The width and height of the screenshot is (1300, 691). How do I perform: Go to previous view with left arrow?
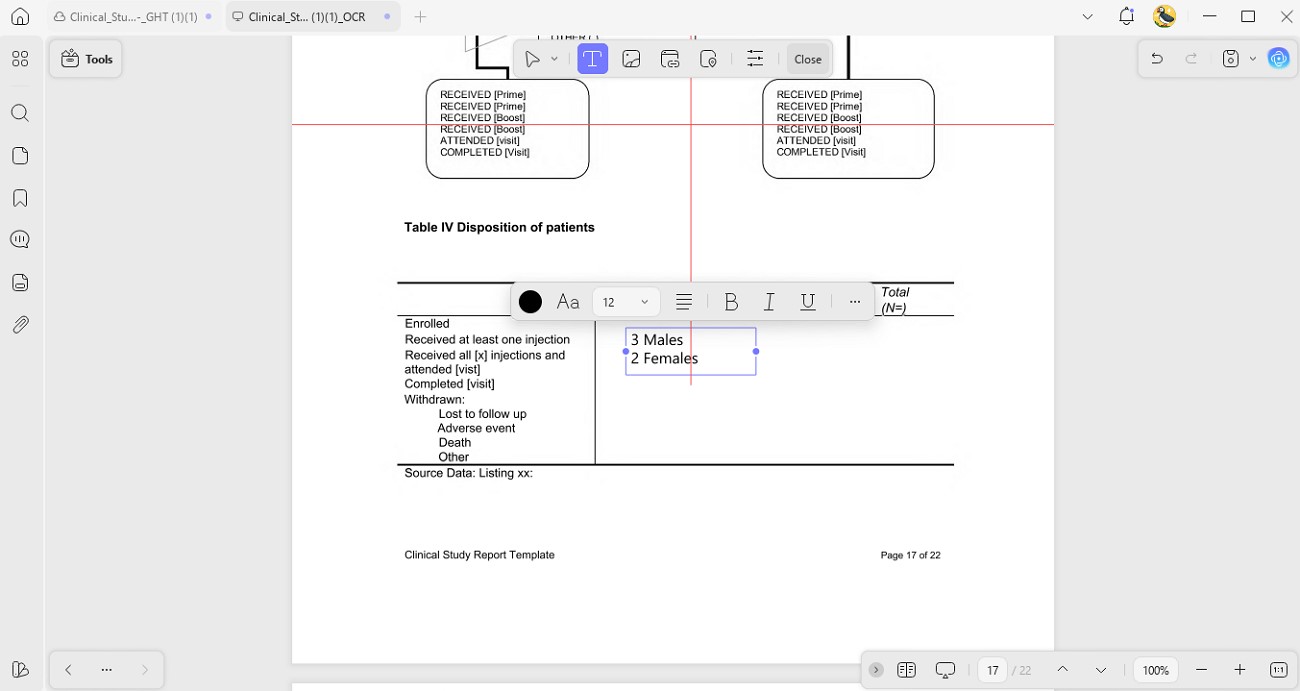coord(68,670)
